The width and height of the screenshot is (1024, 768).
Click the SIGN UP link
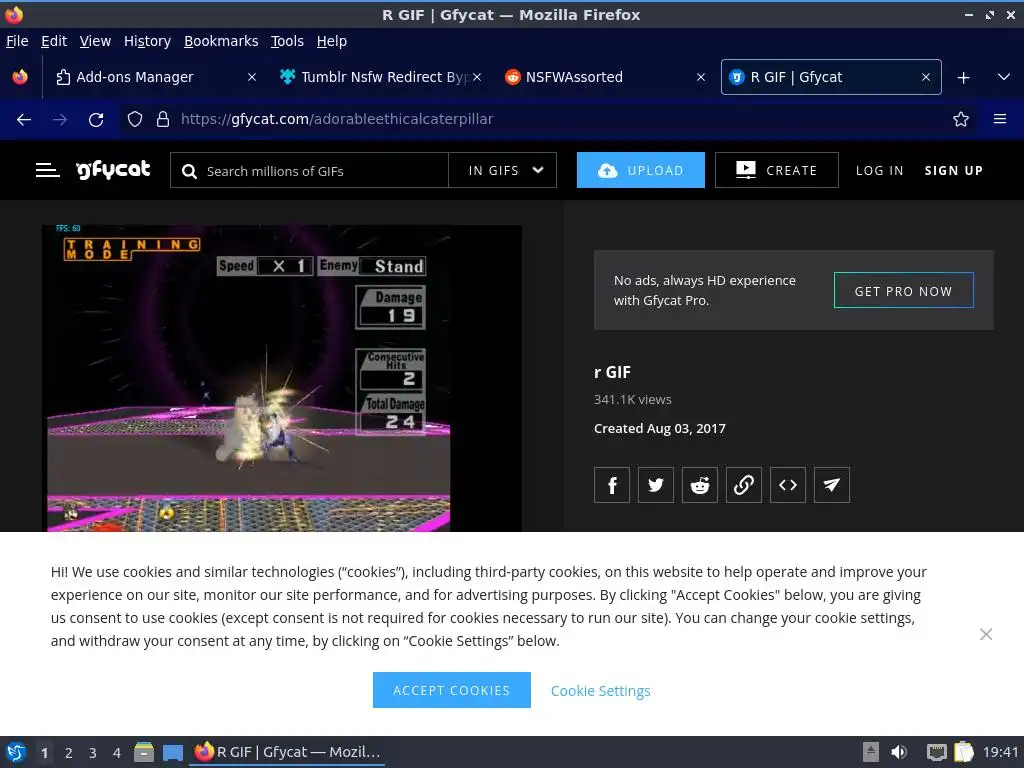pos(953,170)
